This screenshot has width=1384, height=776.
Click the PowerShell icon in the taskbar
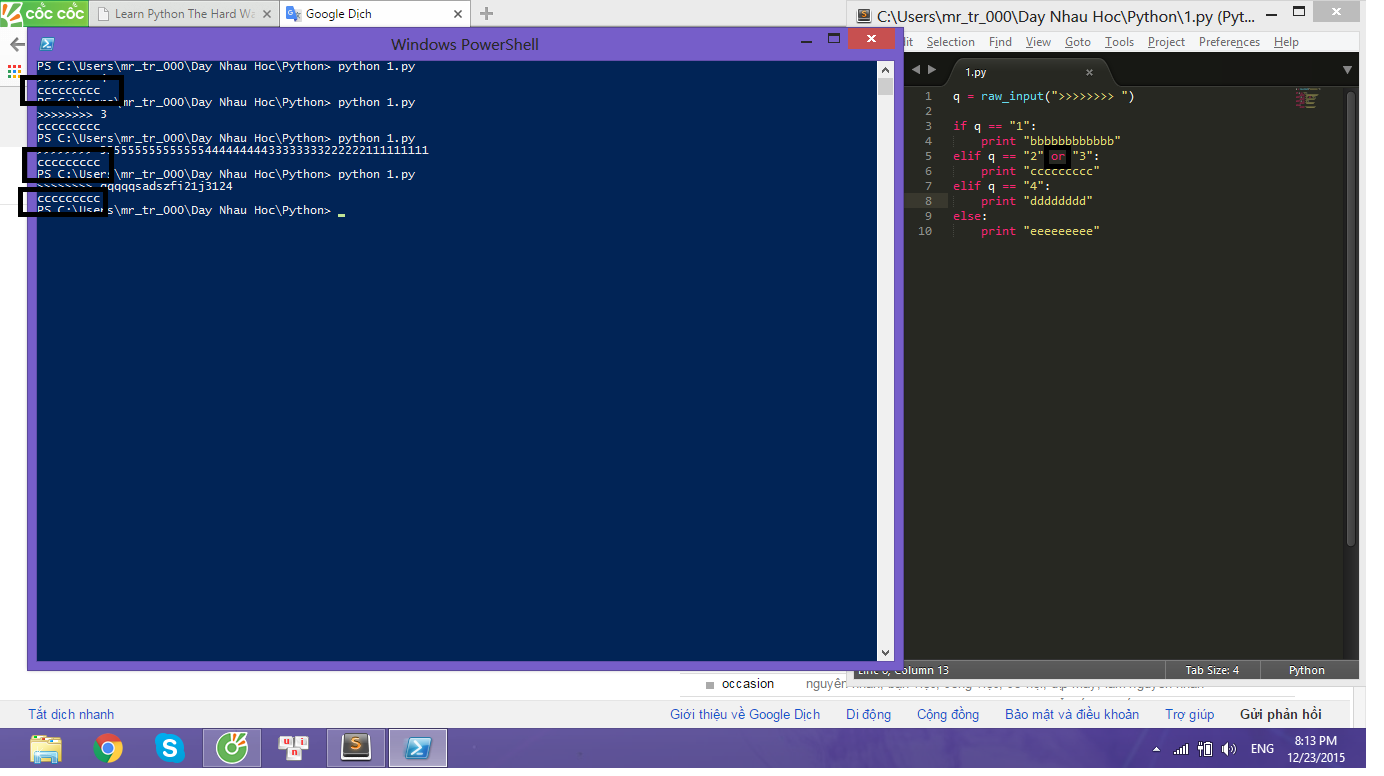point(418,748)
